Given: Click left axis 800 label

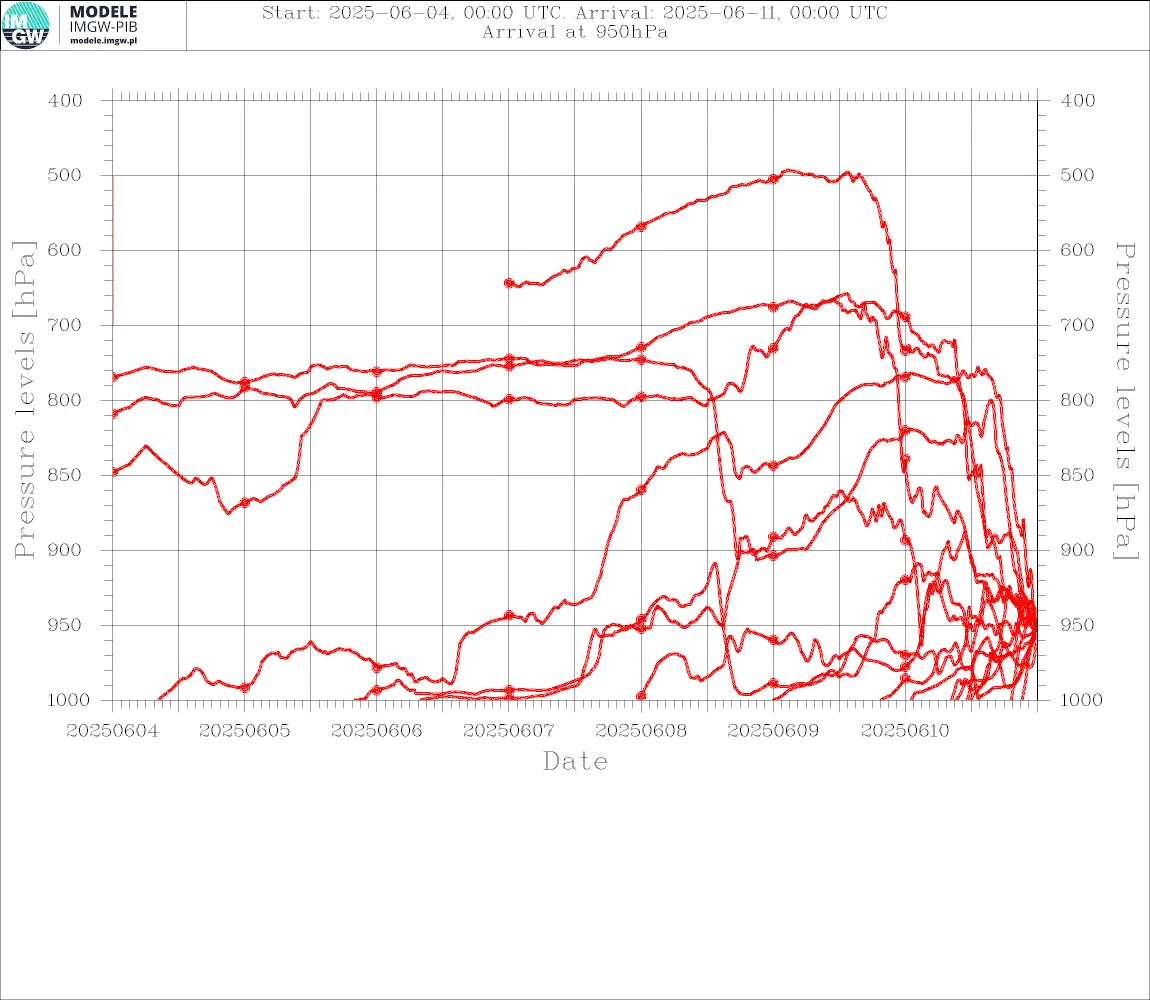Looking at the screenshot, I should point(65,401).
